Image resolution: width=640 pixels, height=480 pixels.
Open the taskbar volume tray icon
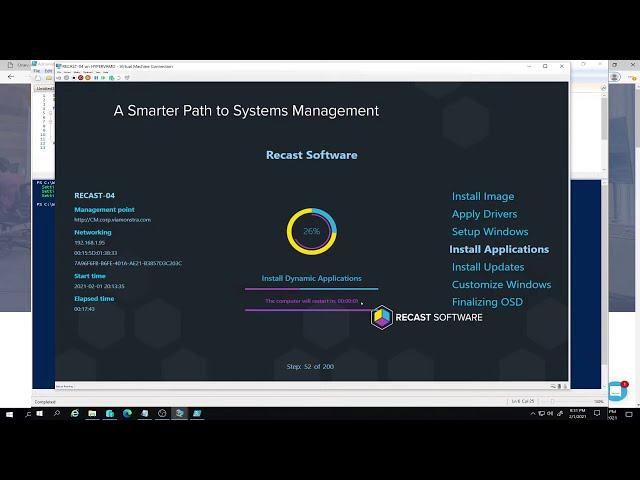tap(550, 413)
